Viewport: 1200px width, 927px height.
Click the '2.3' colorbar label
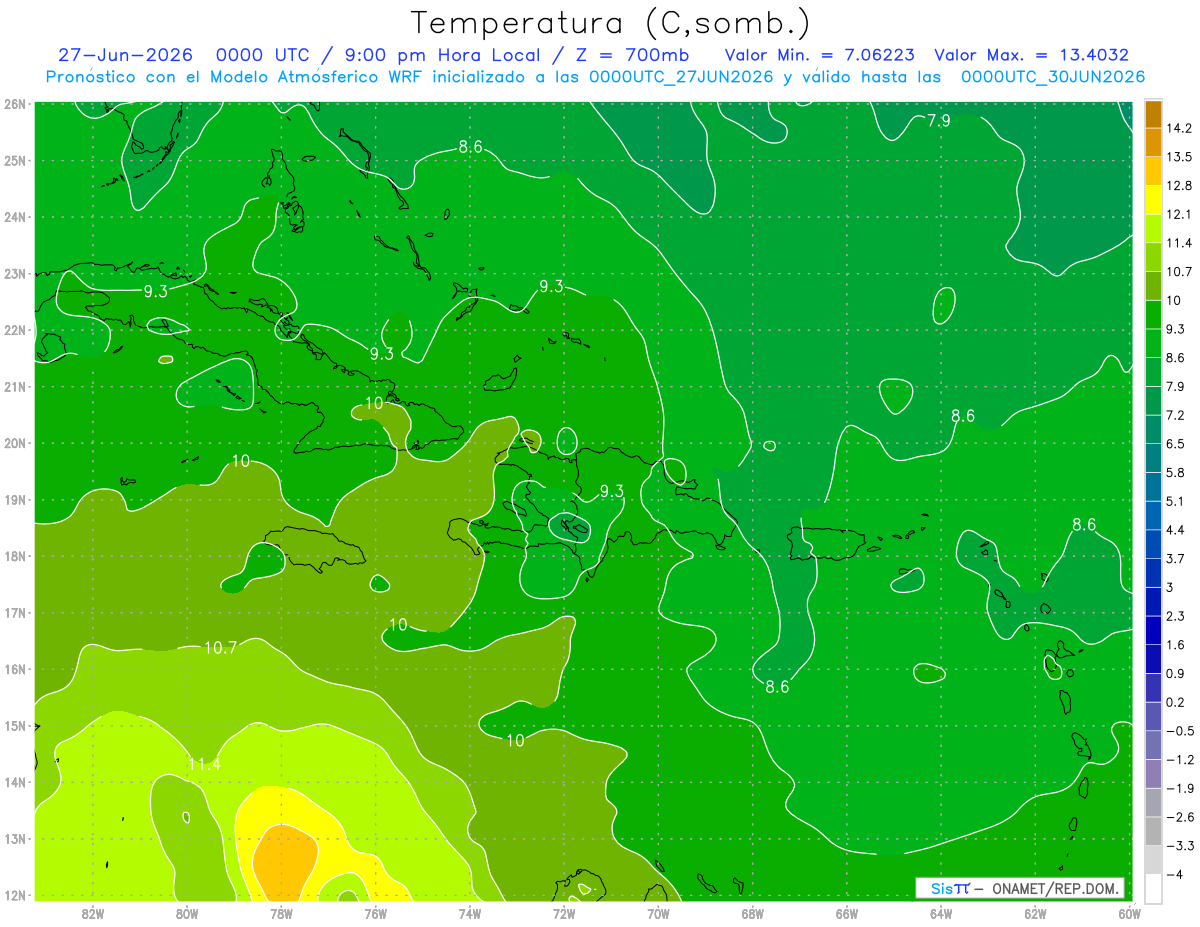[x=1175, y=616]
